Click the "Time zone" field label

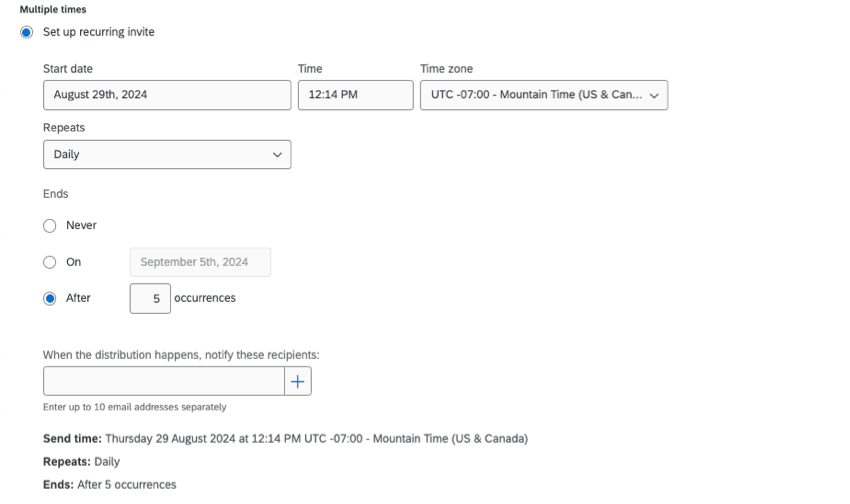[x=447, y=68]
